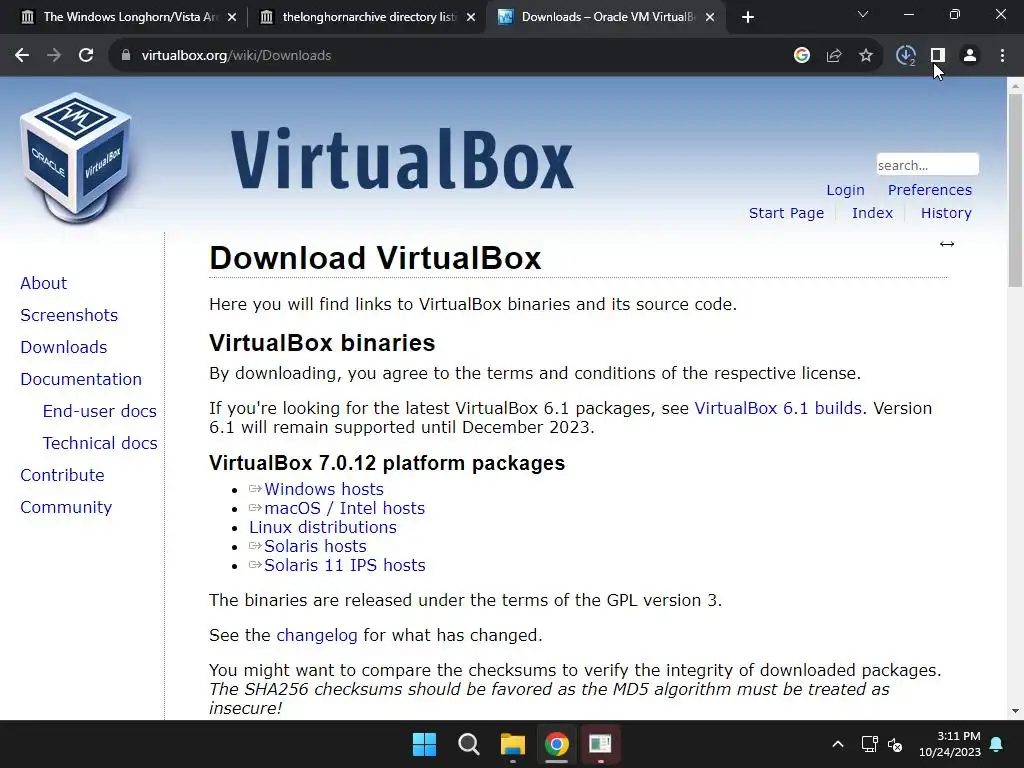Open the Google icon in address bar
The width and height of the screenshot is (1024, 768).
coord(802,56)
